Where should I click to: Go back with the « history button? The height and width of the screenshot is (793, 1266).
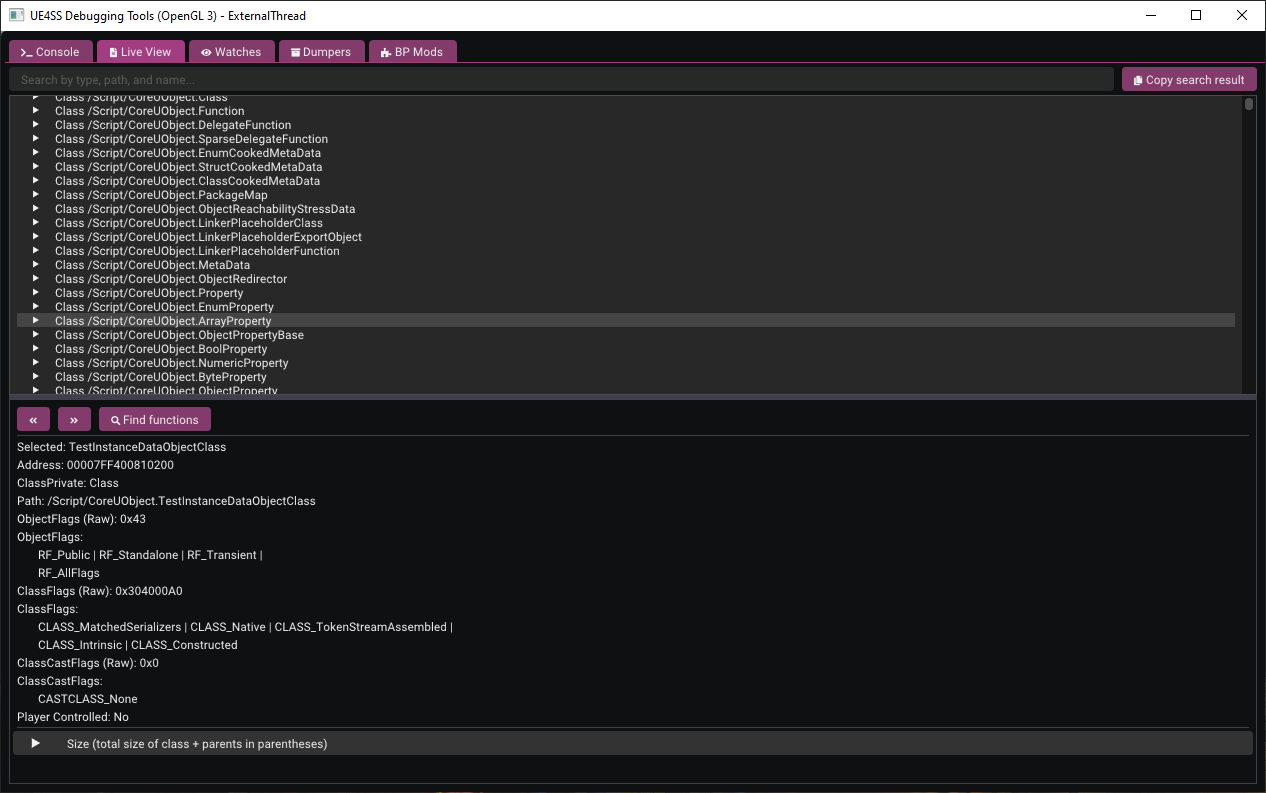(x=33, y=420)
